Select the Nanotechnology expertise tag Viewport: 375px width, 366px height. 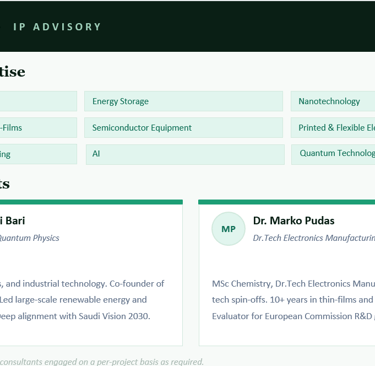[333, 101]
